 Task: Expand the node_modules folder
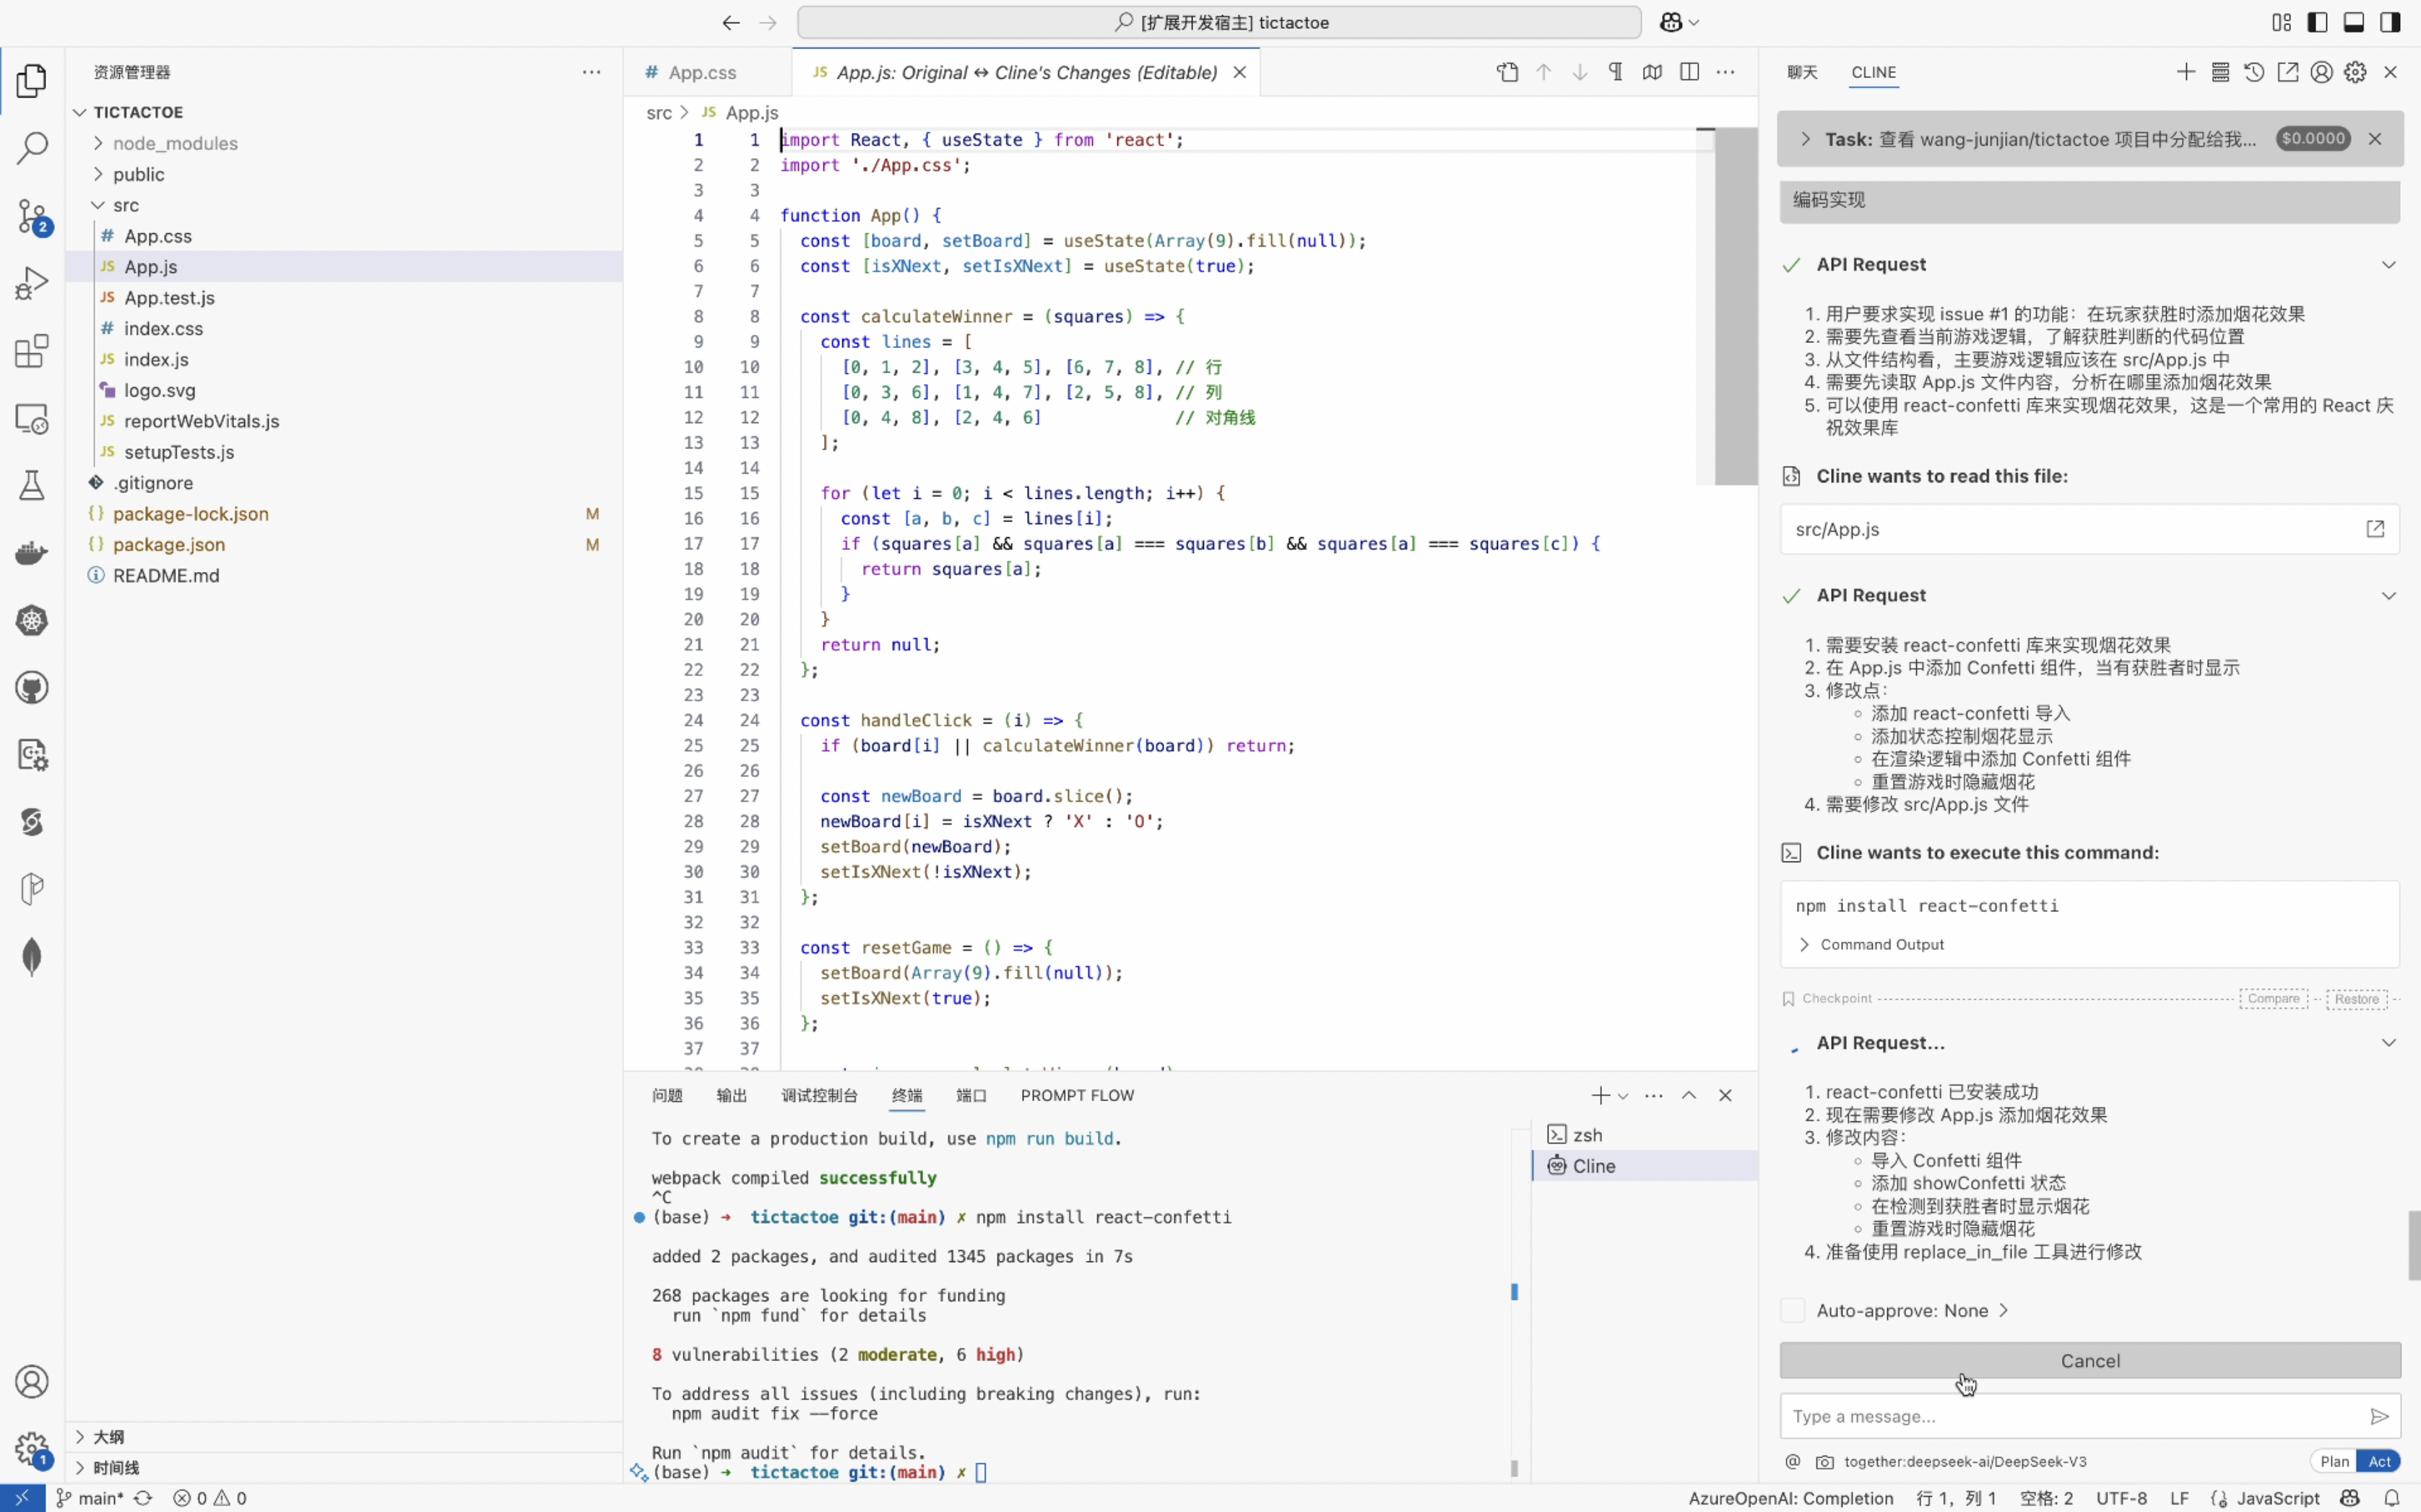[175, 143]
